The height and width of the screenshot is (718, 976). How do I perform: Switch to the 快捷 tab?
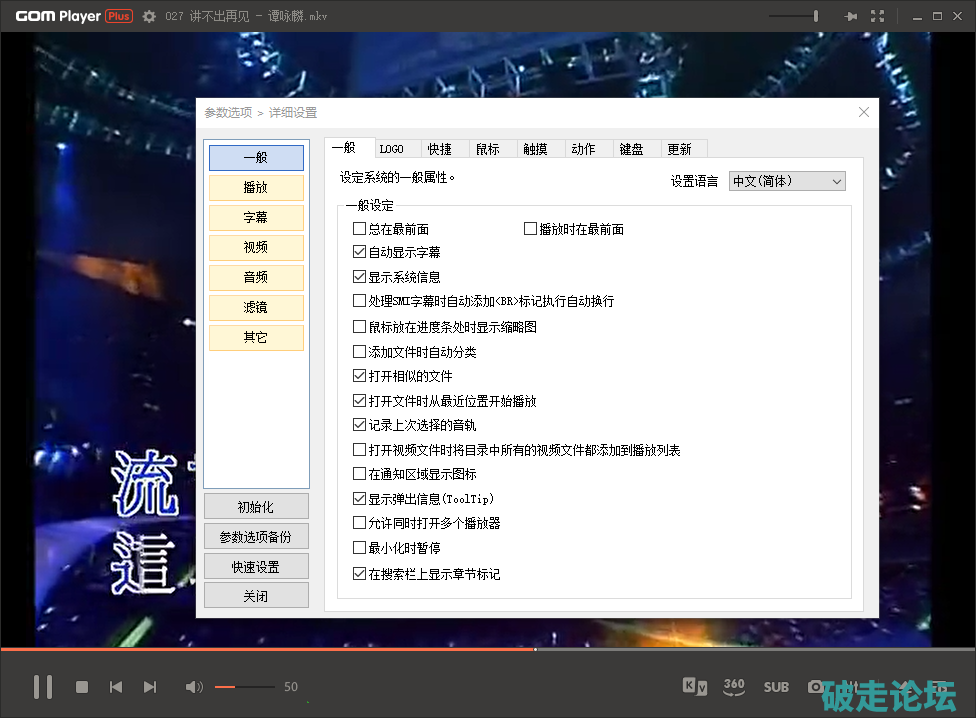coord(440,149)
